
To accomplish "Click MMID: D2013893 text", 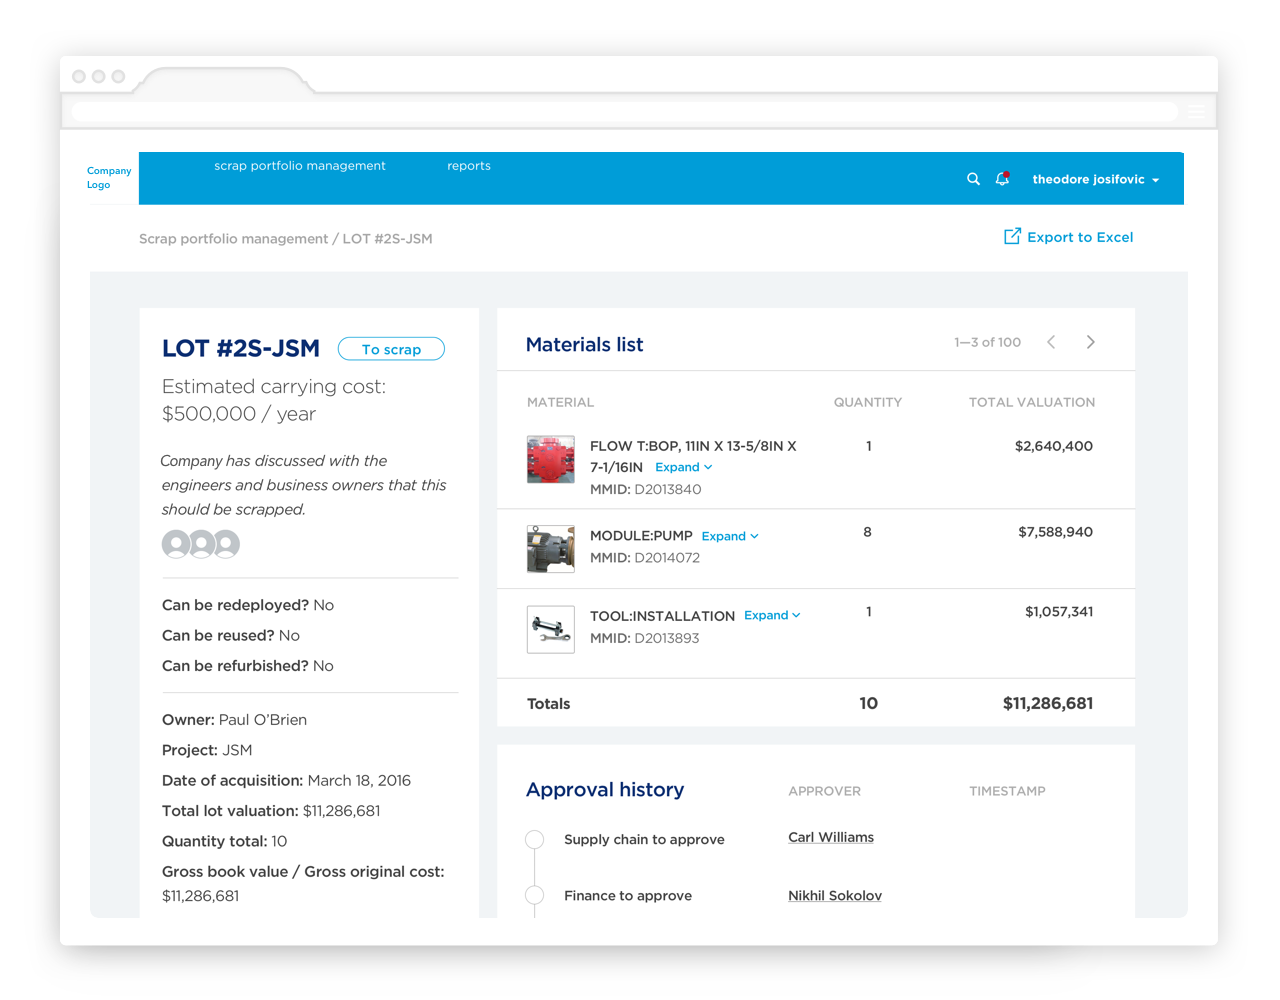I will [x=645, y=638].
